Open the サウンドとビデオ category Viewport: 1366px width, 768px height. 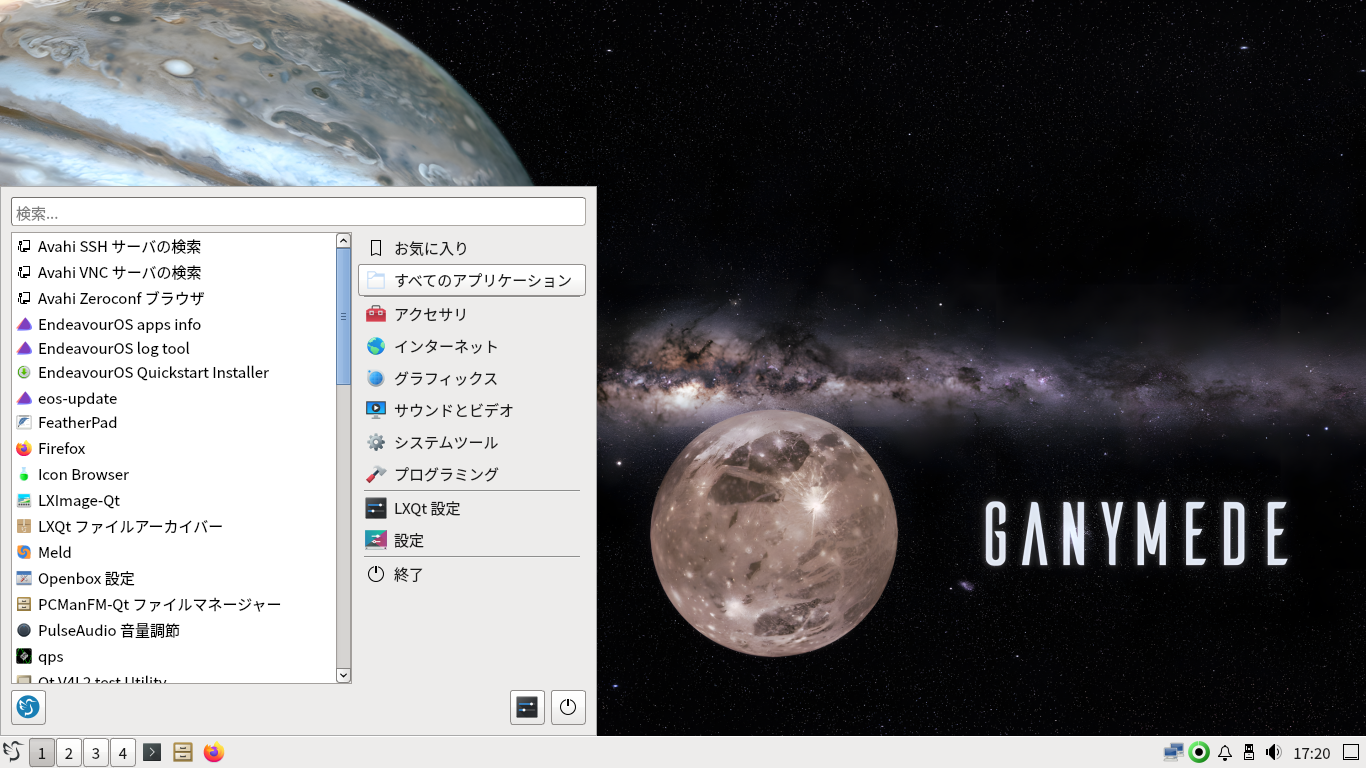(x=472, y=410)
